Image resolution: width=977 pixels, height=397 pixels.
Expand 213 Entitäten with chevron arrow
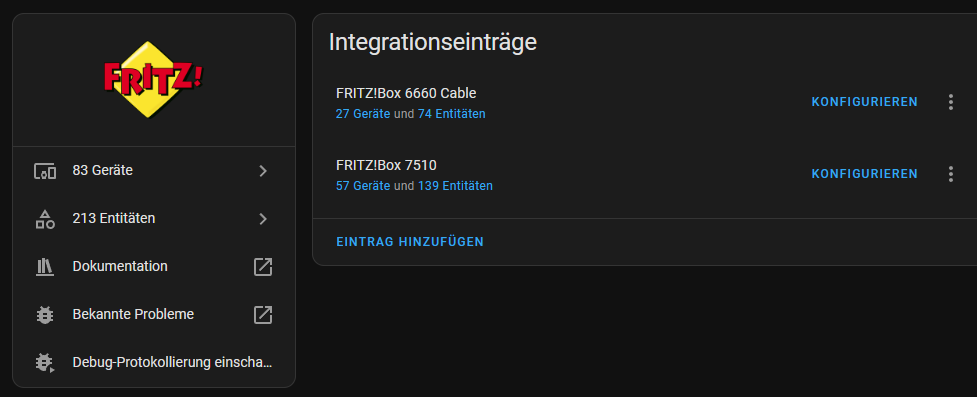(x=263, y=219)
